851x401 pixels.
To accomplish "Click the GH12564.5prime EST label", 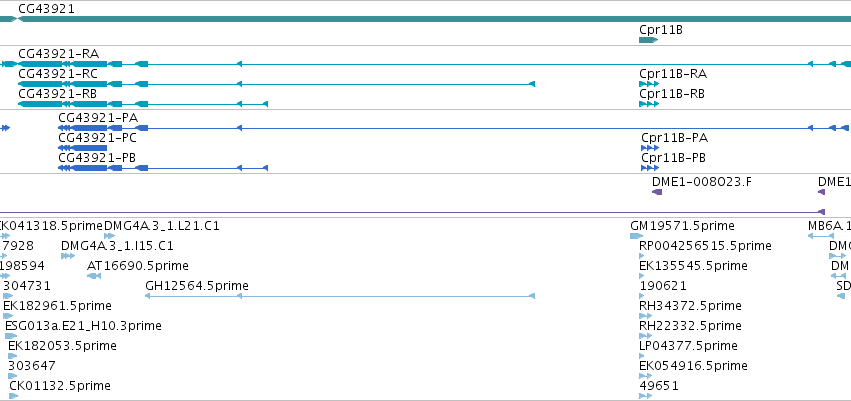I will click(x=197, y=285).
